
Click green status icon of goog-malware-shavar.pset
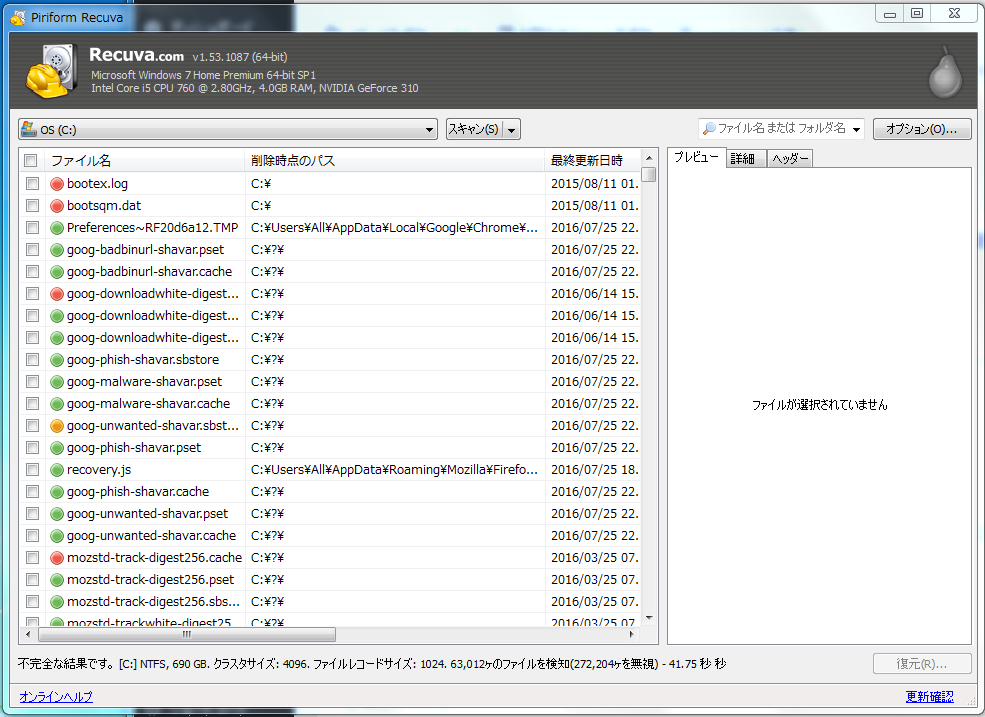[x=57, y=381]
